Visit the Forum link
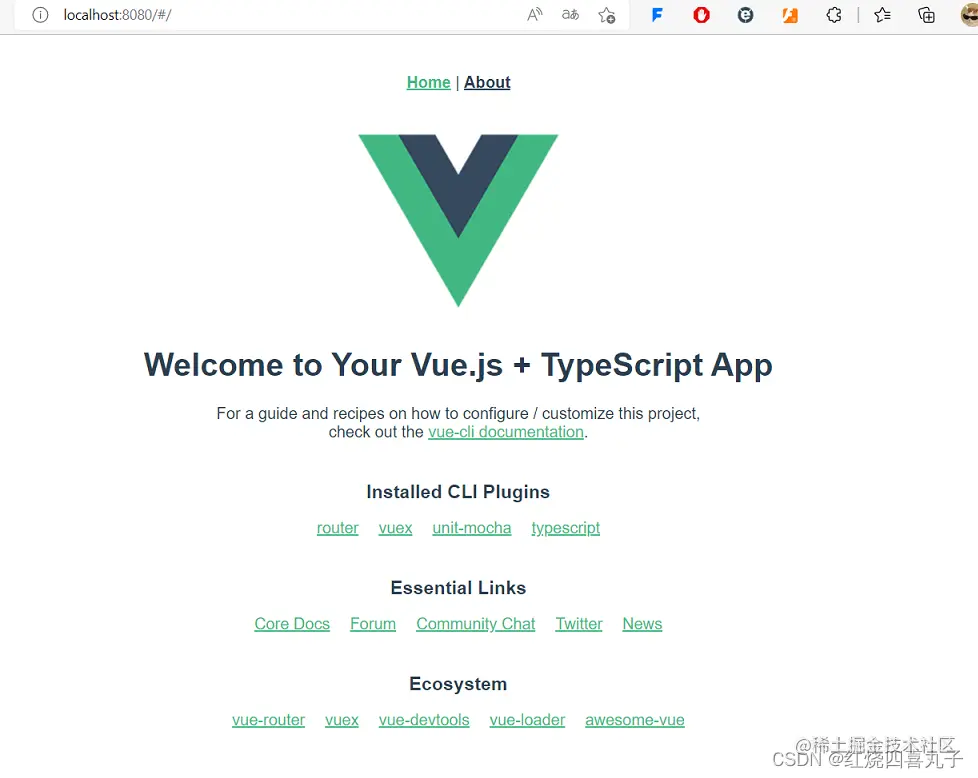This screenshot has width=978, height=778. point(373,624)
